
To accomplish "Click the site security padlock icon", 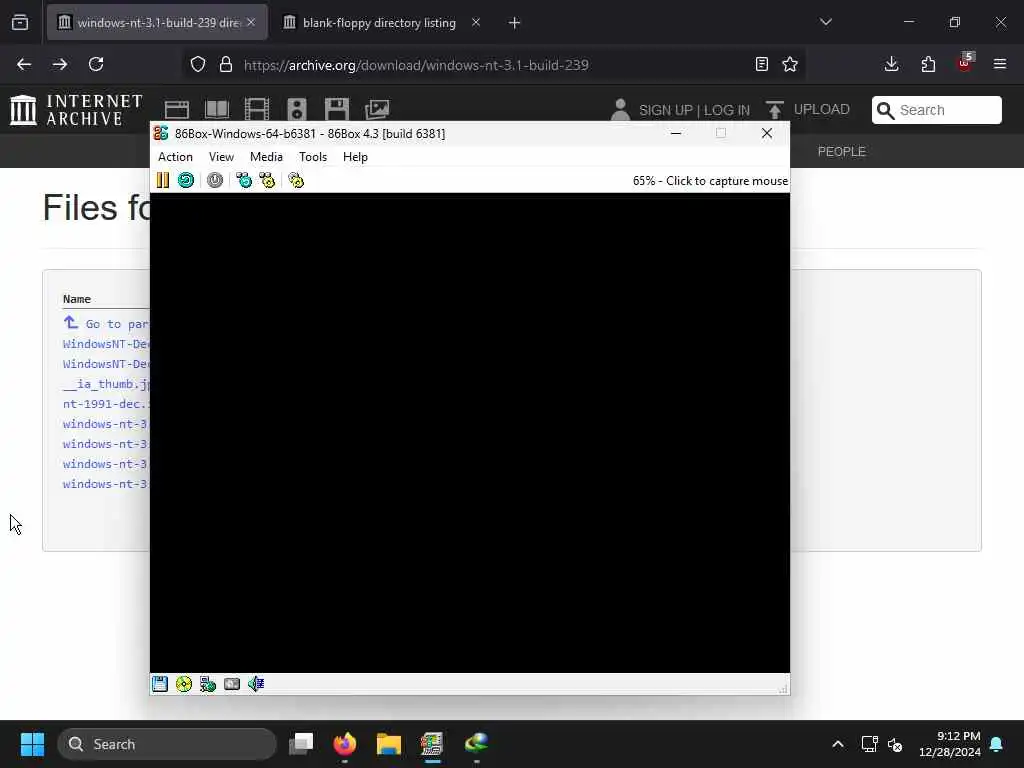I will coord(226,64).
